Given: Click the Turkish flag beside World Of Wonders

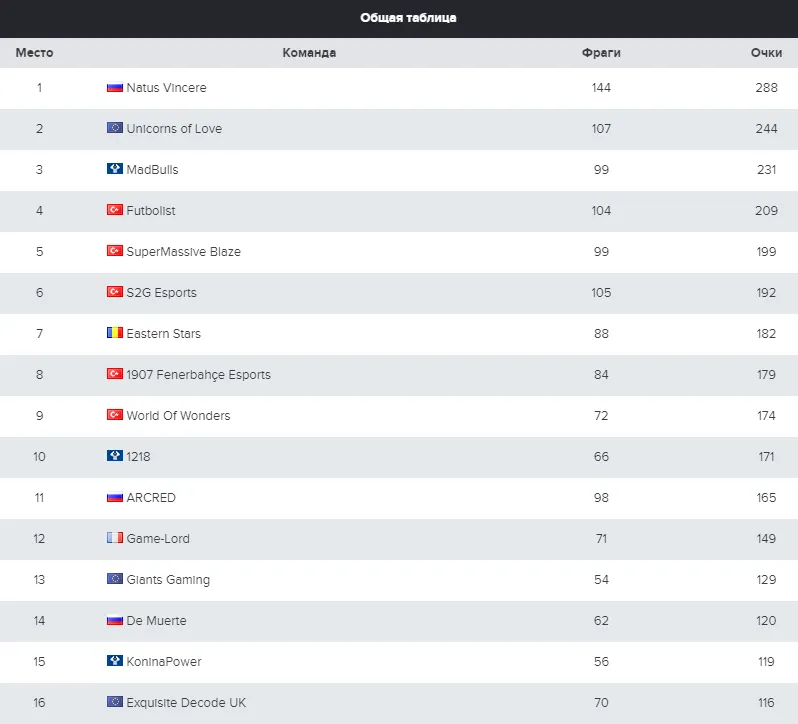Looking at the screenshot, I should click(x=115, y=415).
